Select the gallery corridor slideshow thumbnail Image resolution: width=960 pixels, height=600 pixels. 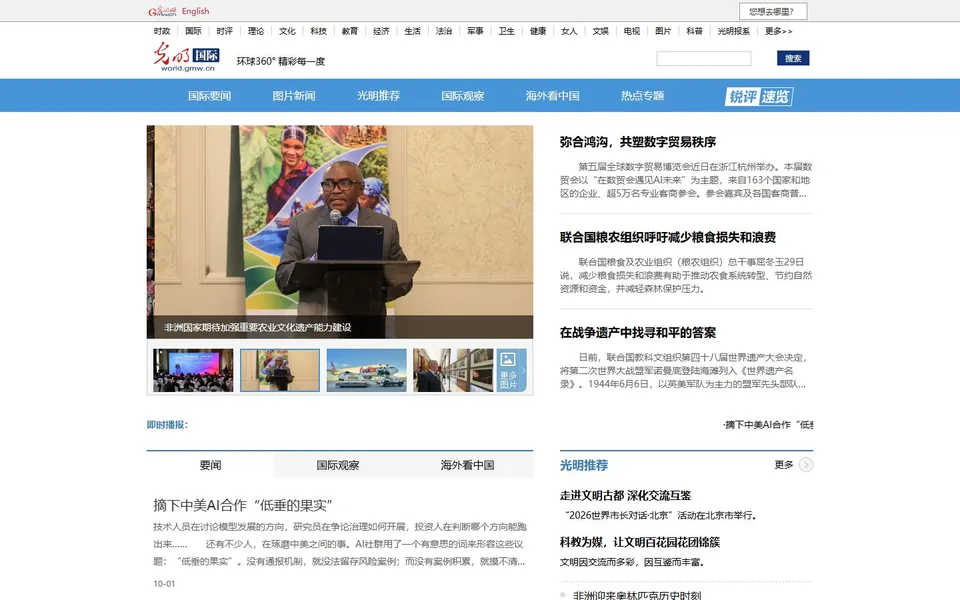pos(453,370)
